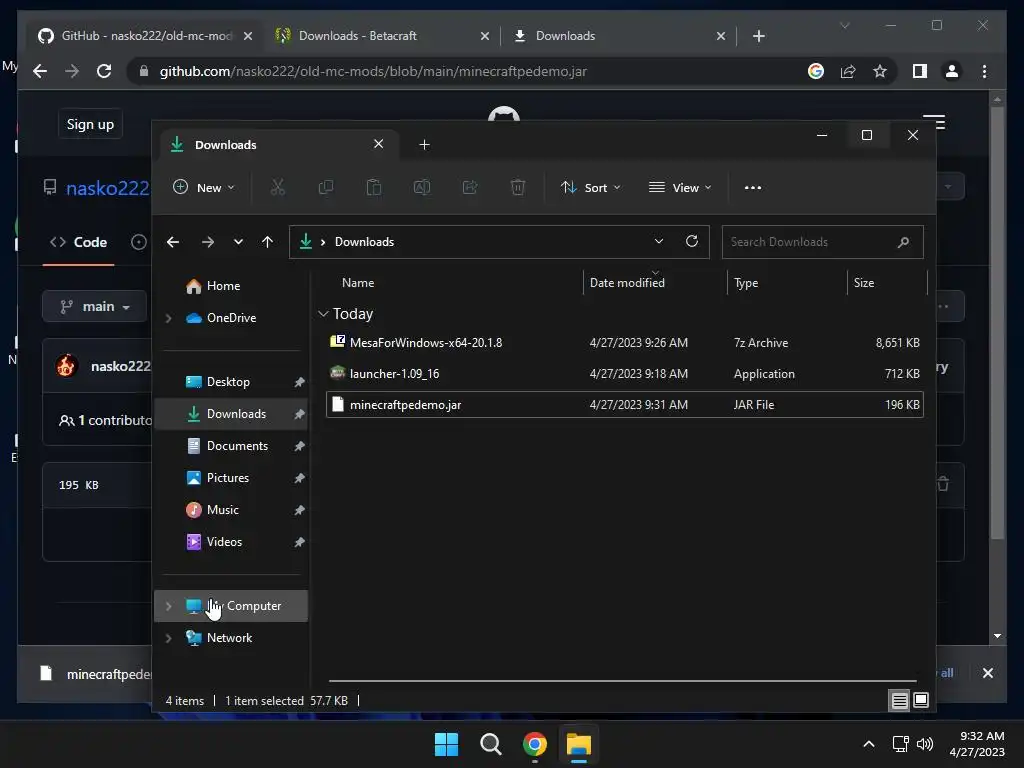This screenshot has width=1024, height=768.
Task: Click share this page icon in Chrome
Action: (848, 71)
